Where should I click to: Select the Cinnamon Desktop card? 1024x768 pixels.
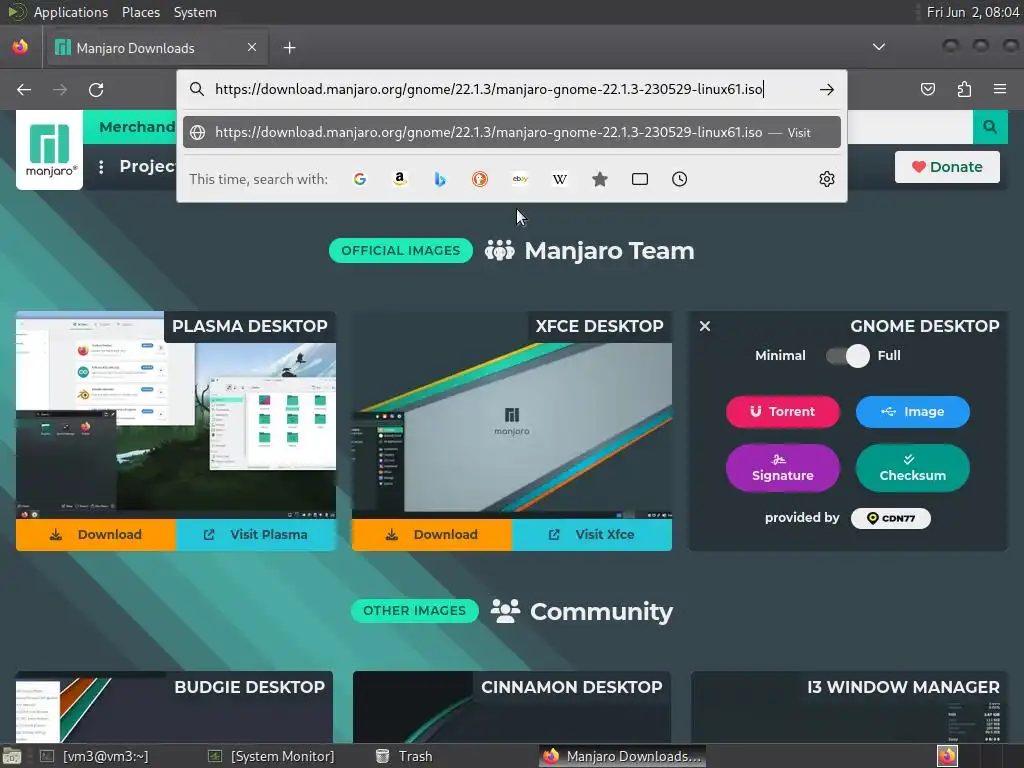(512, 707)
